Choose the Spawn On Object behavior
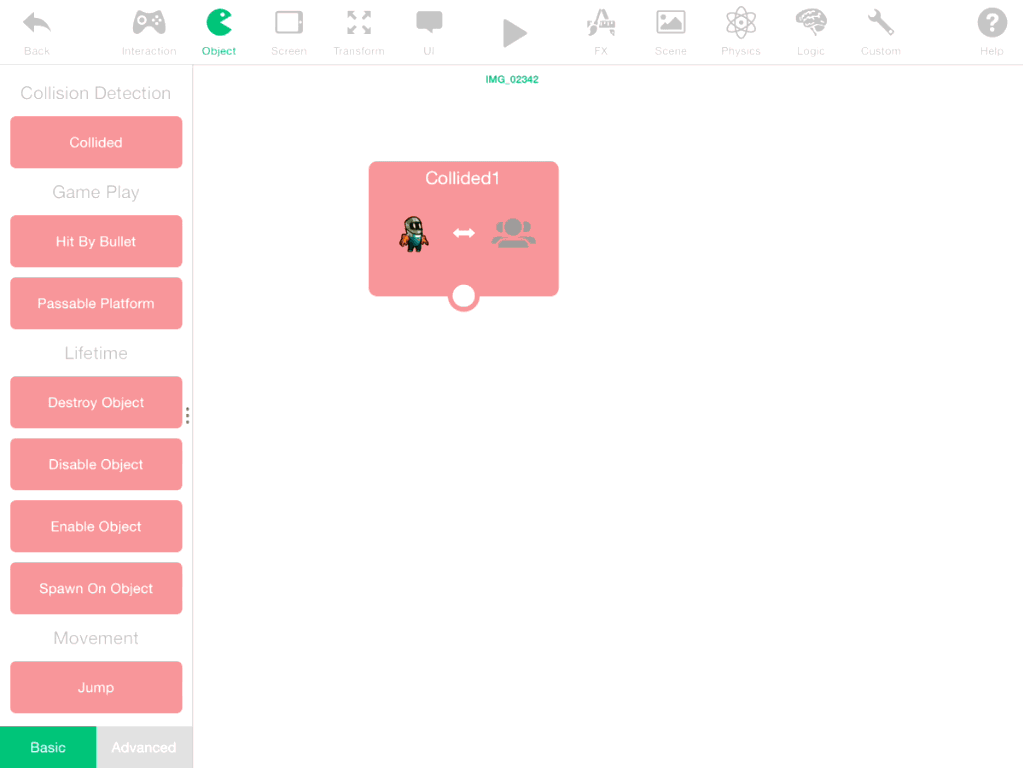 (96, 589)
